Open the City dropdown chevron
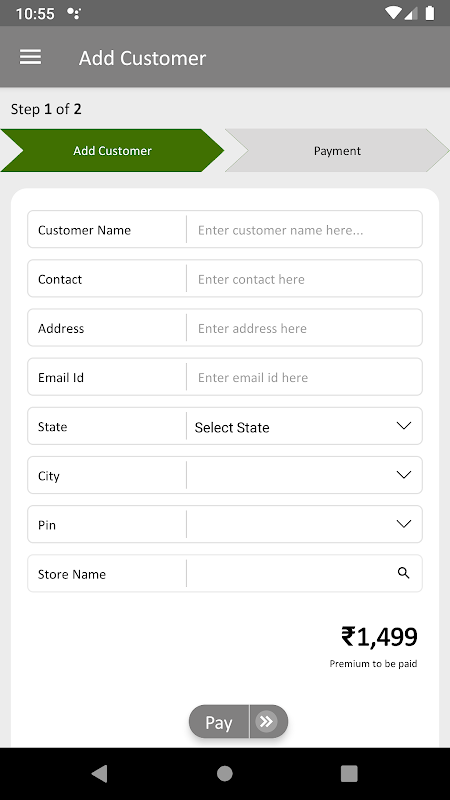 point(404,475)
